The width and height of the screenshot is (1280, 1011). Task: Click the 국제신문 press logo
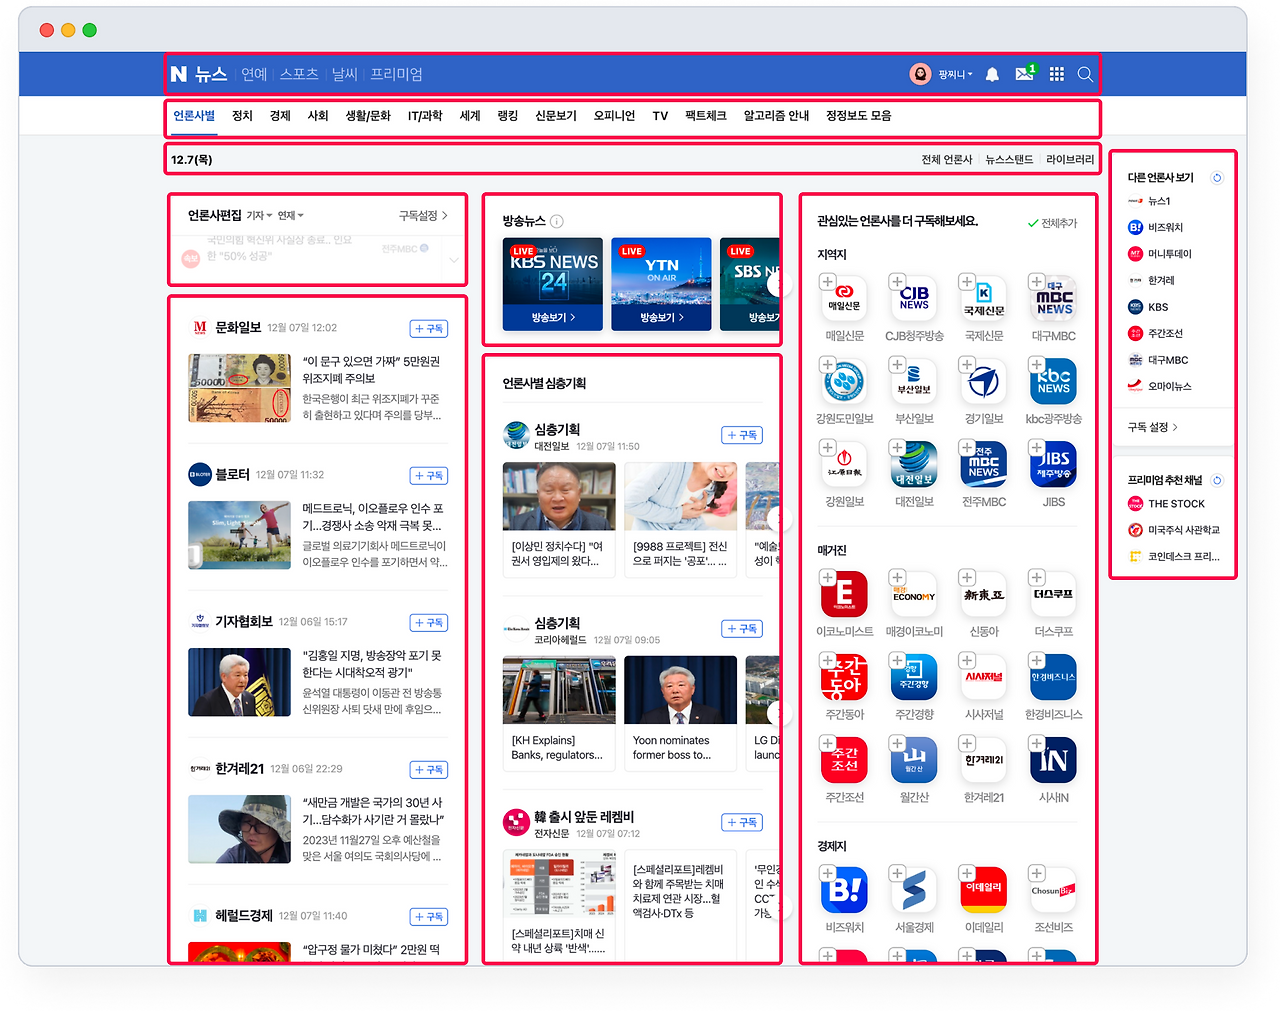coord(984,299)
